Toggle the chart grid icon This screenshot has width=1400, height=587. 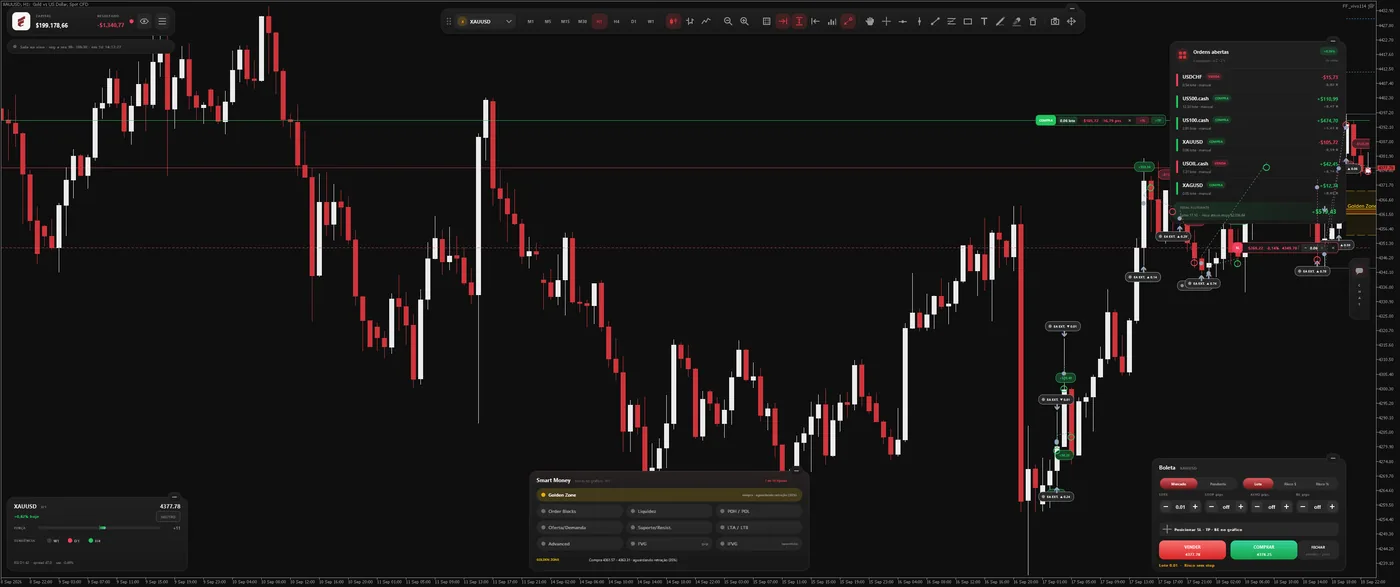(766, 21)
